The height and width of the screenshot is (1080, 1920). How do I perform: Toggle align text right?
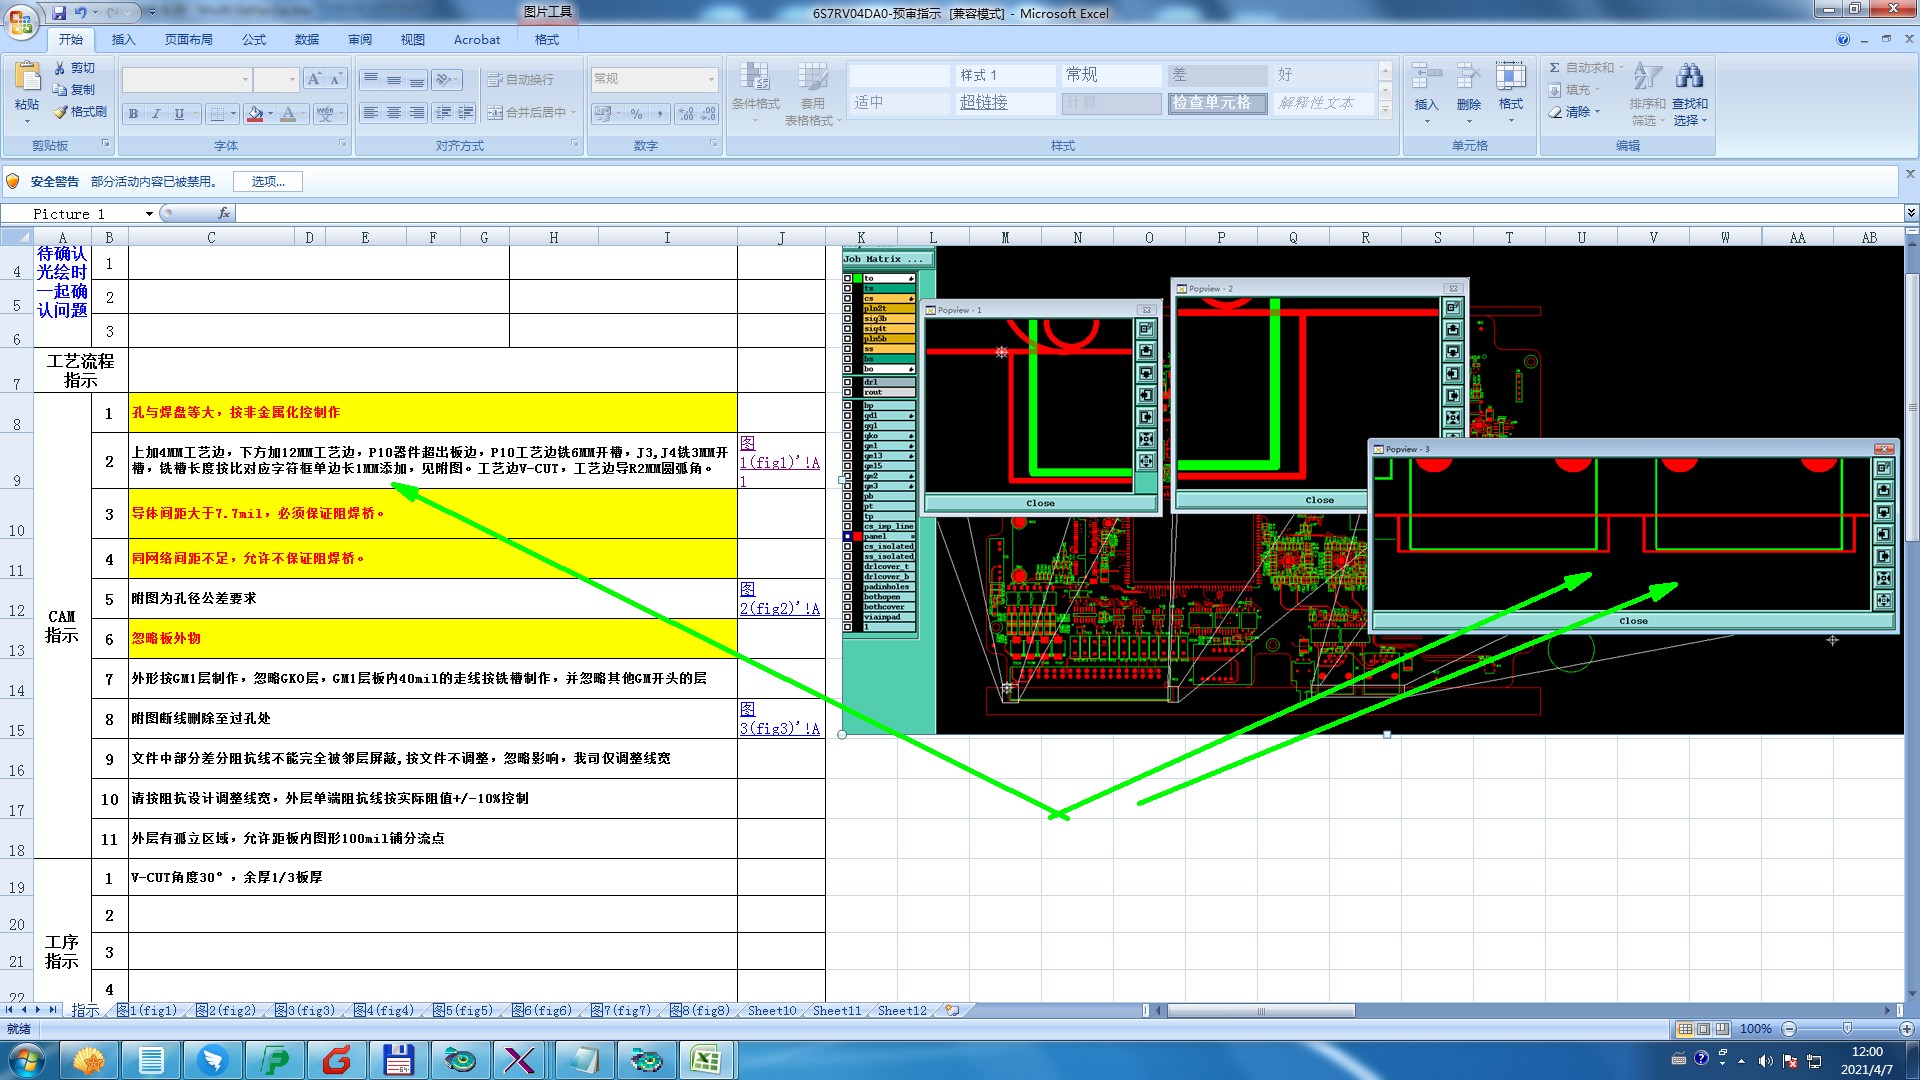(417, 113)
